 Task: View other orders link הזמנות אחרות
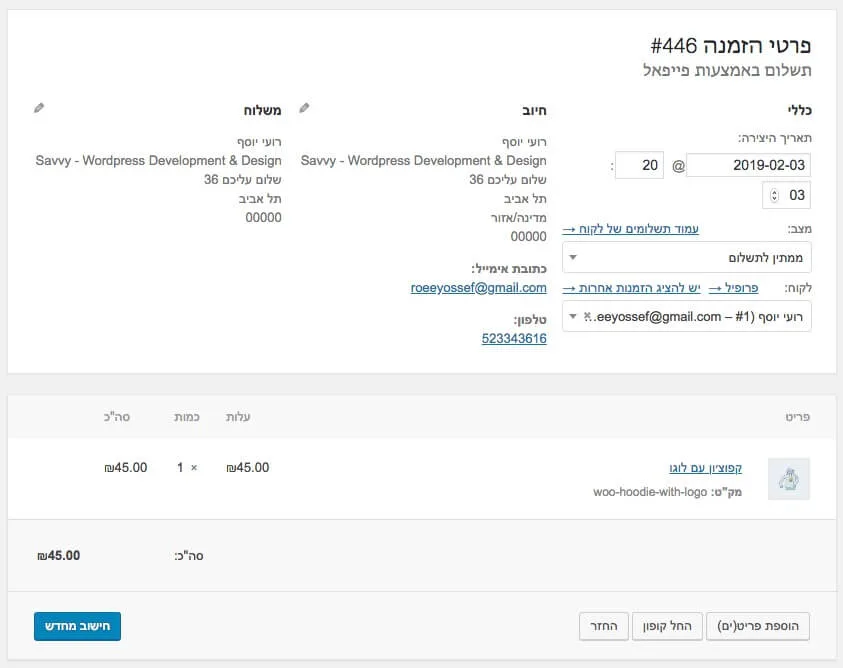coord(632,288)
